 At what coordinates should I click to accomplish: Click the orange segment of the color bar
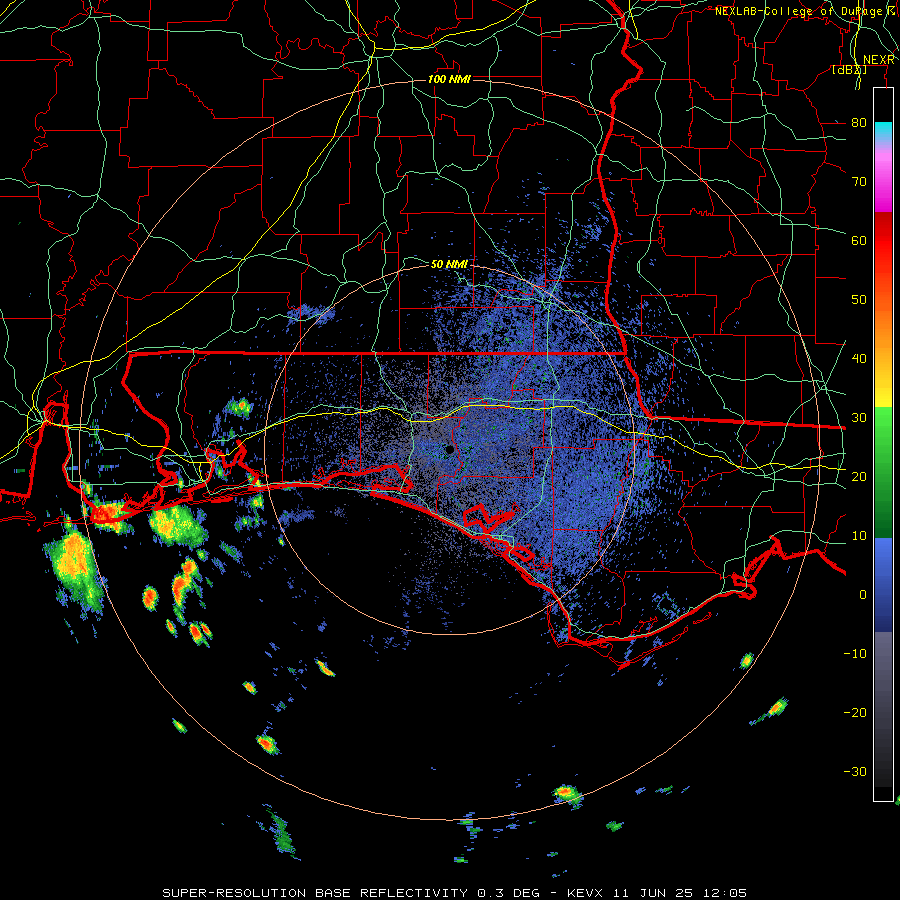click(883, 327)
